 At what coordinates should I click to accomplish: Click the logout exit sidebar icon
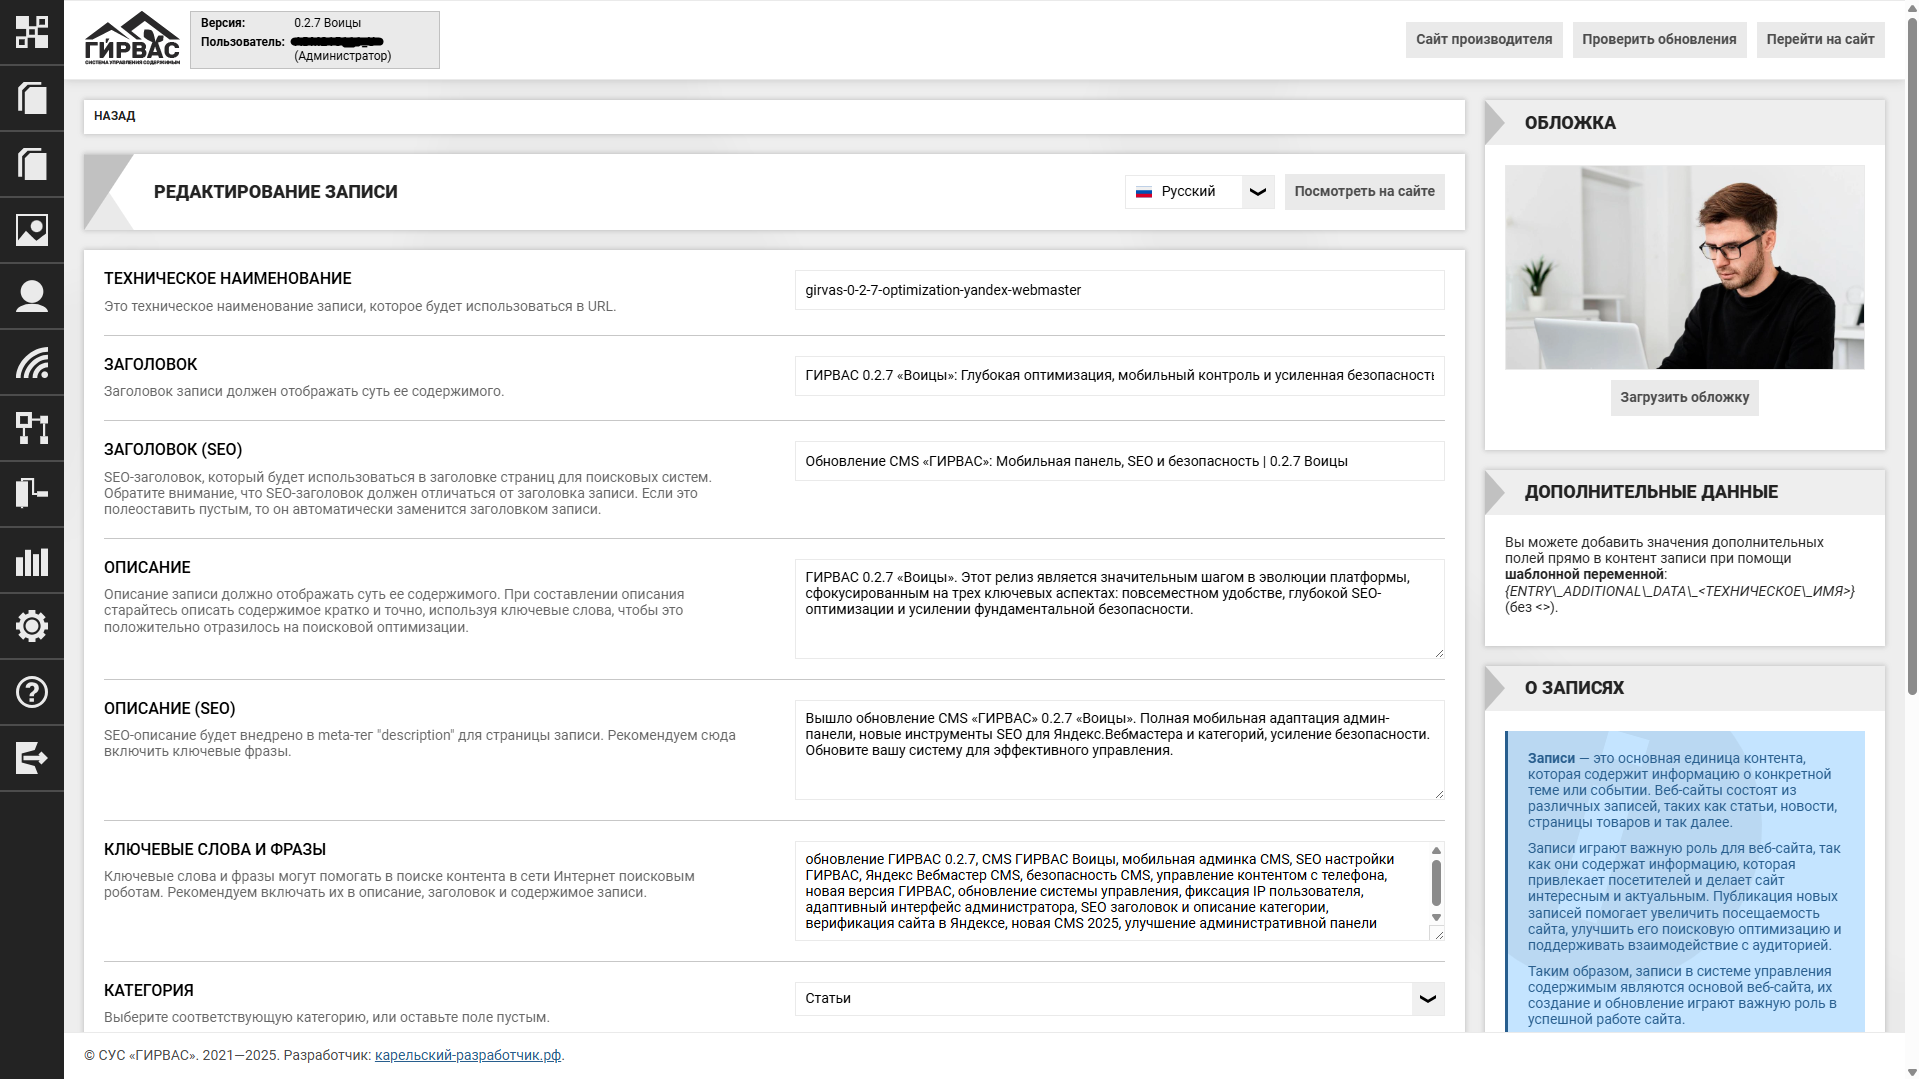coord(32,758)
